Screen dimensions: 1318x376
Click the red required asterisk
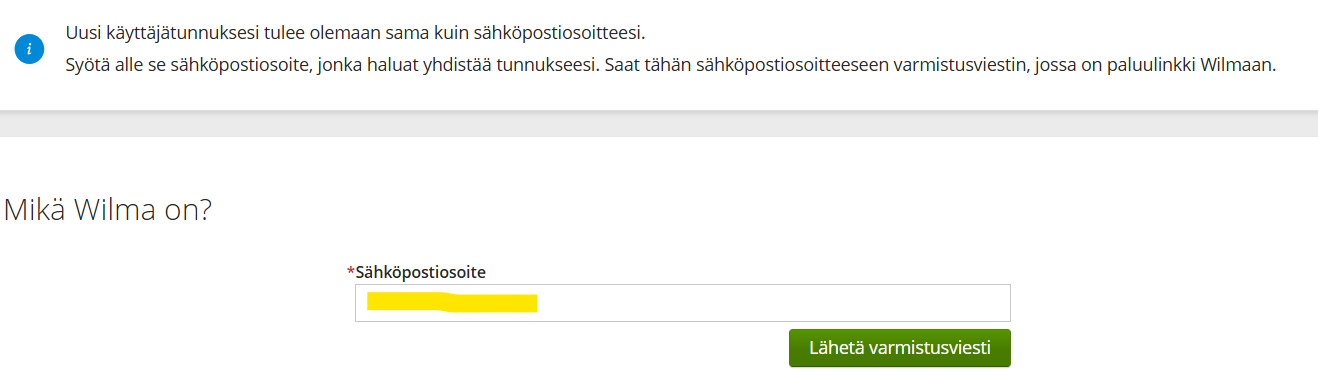click(351, 271)
